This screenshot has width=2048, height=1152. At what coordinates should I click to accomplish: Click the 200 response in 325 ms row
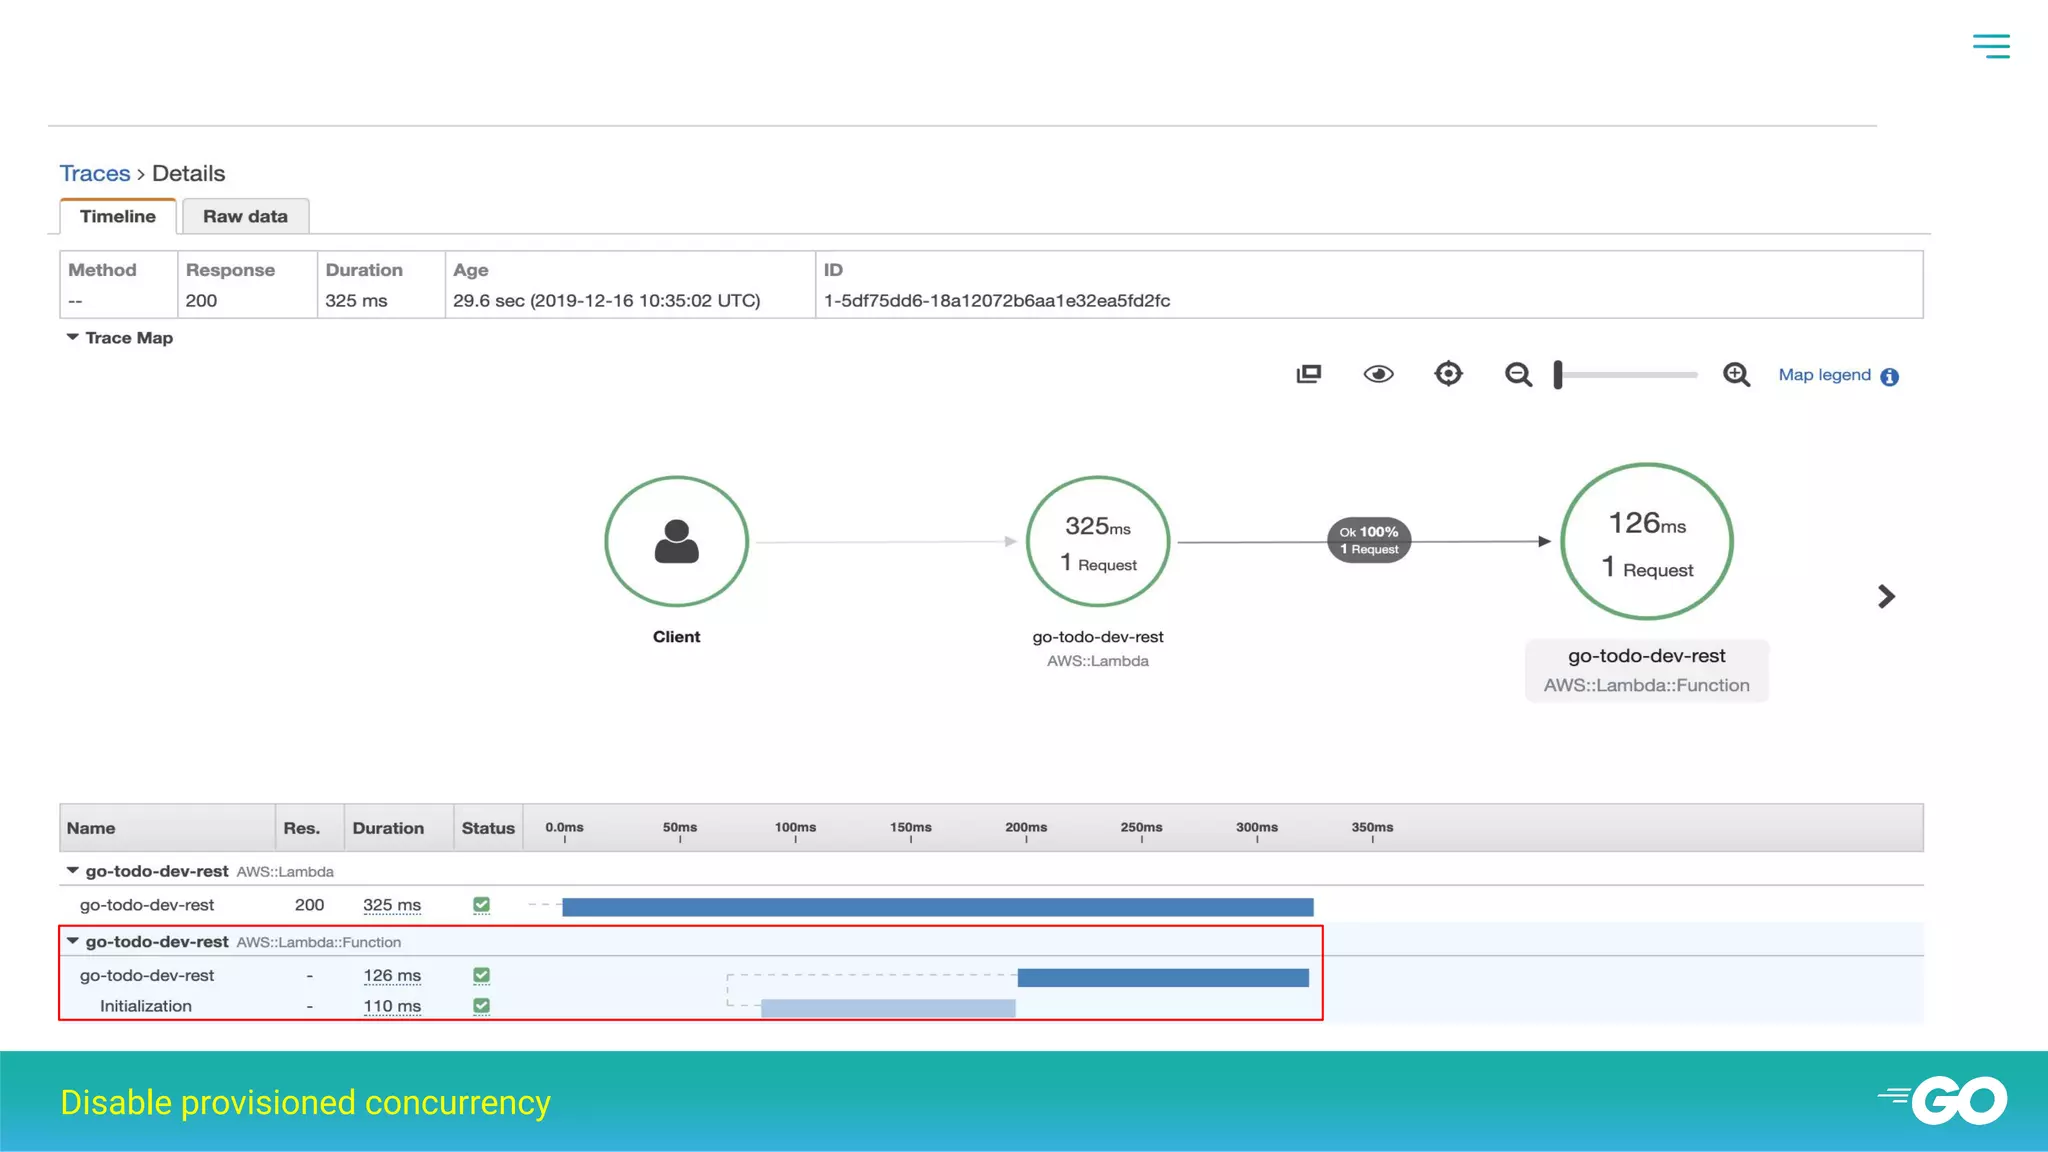tap(309, 905)
